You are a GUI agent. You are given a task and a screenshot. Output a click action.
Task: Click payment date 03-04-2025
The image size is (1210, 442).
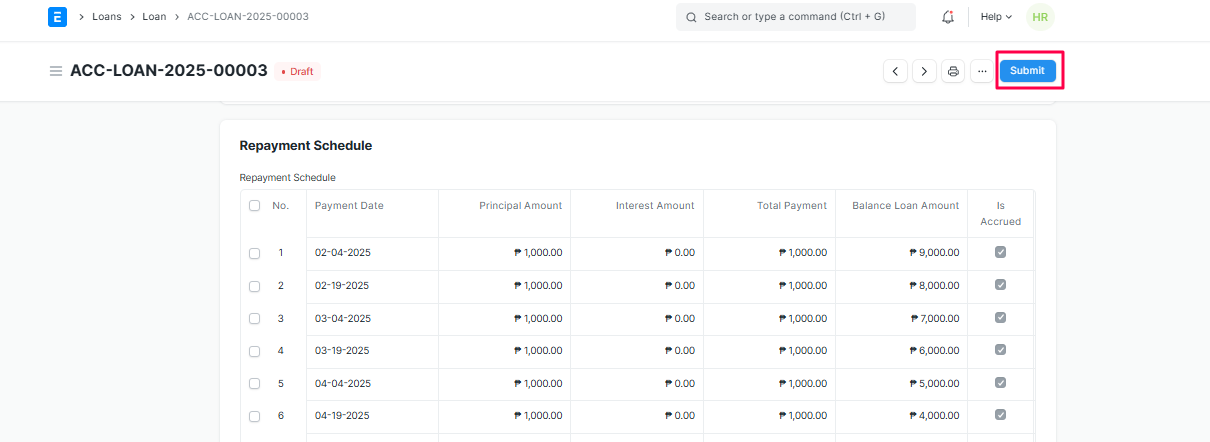click(343, 319)
